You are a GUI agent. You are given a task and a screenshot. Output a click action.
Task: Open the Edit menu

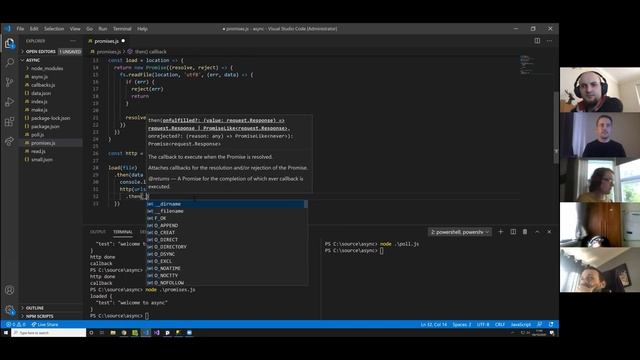(34, 29)
